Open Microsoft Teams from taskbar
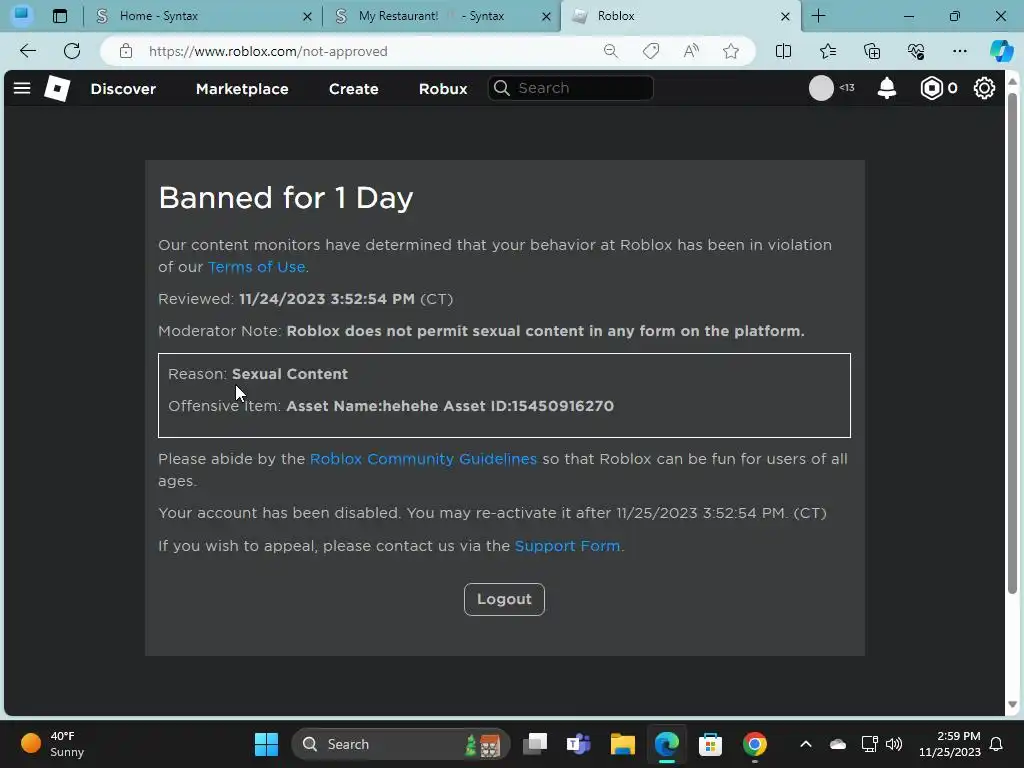 click(x=579, y=744)
